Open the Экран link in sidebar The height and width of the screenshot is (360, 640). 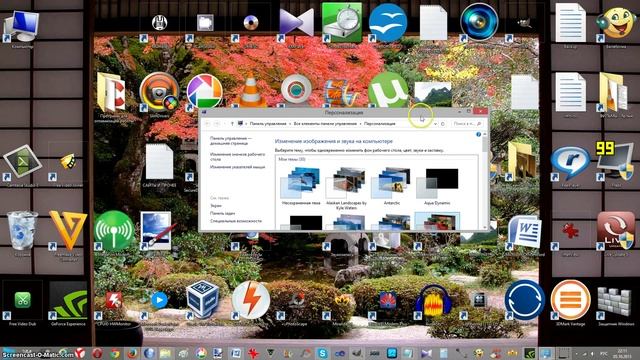coord(216,206)
